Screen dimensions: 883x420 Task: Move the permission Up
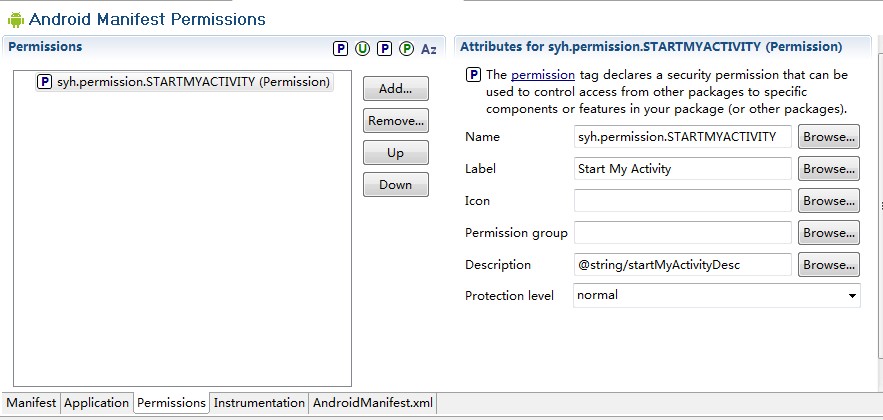pyautogui.click(x=396, y=153)
